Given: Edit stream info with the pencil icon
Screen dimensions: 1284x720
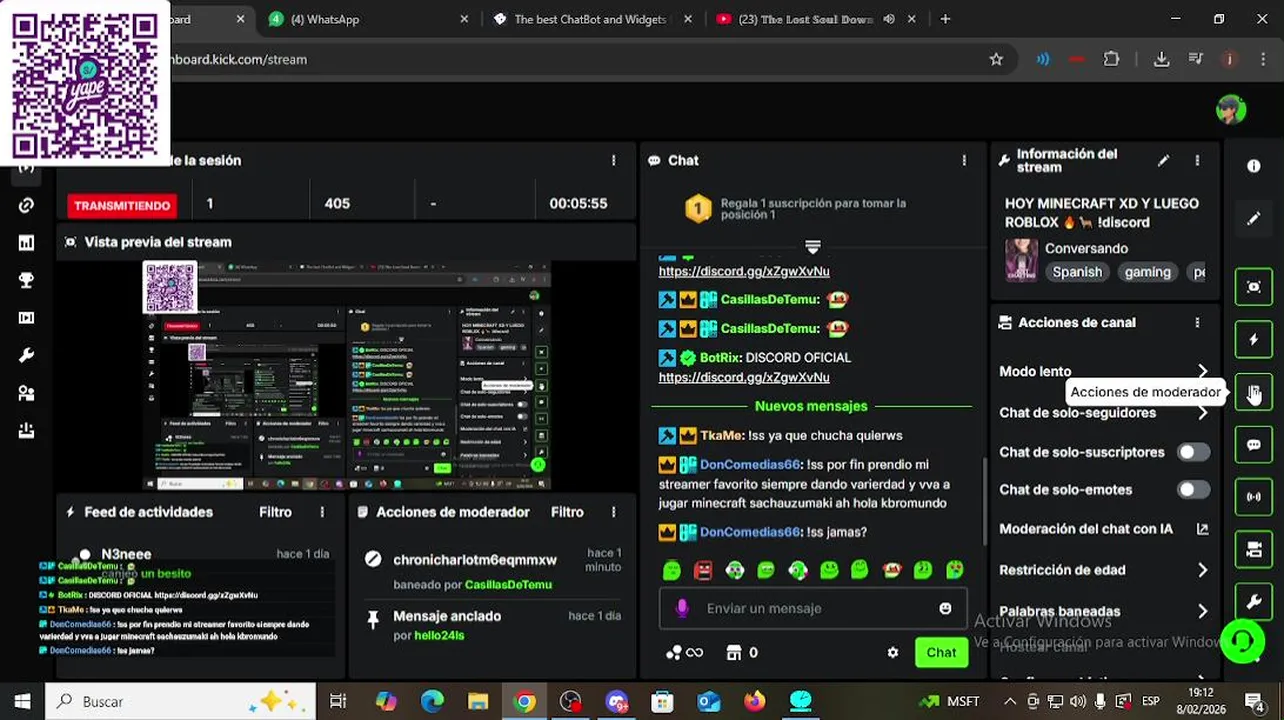Looking at the screenshot, I should (x=1164, y=160).
